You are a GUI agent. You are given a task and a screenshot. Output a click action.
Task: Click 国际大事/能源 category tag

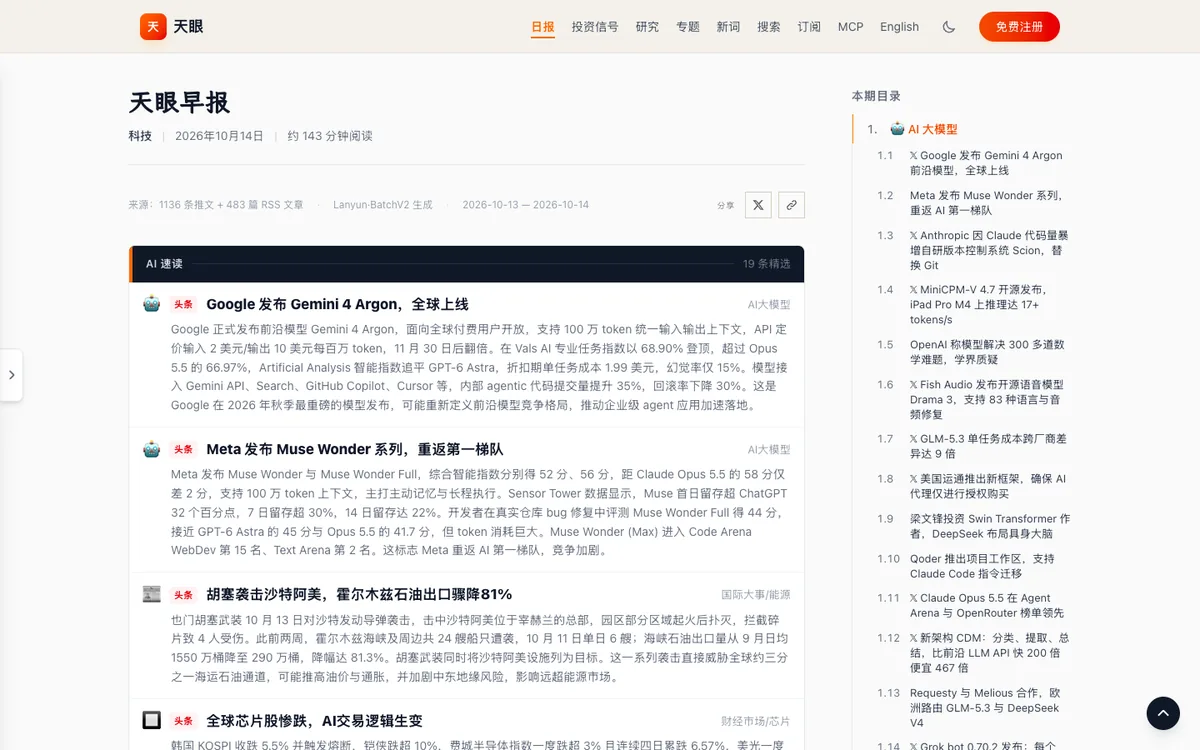click(x=756, y=595)
